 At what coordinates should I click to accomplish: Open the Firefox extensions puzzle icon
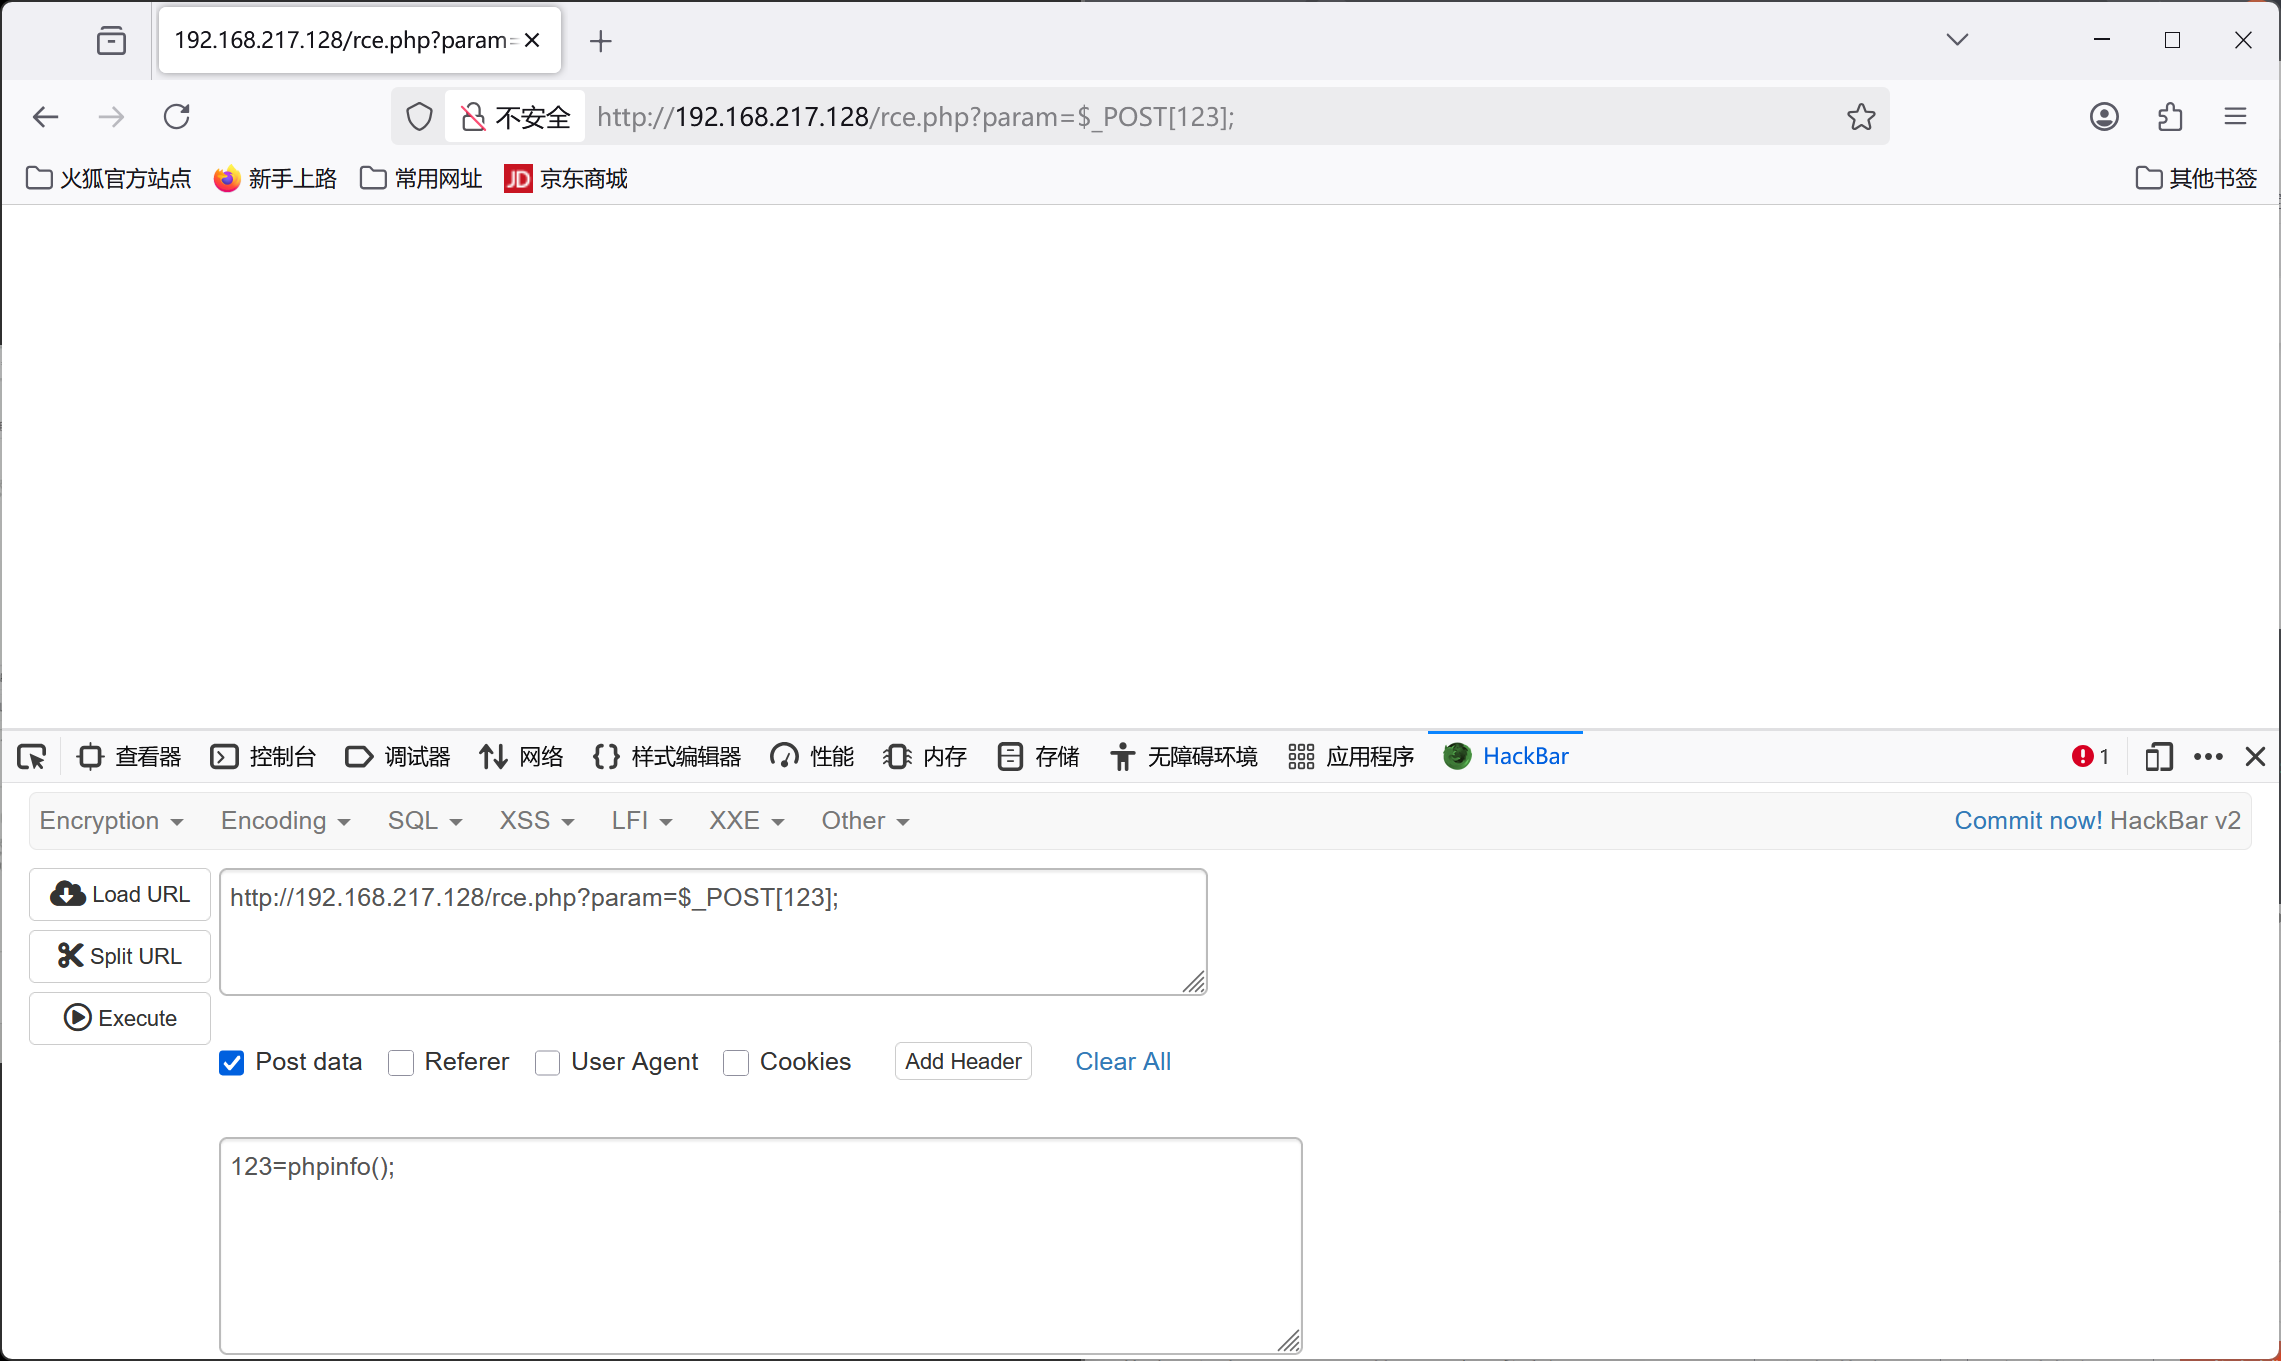pyautogui.click(x=2170, y=117)
